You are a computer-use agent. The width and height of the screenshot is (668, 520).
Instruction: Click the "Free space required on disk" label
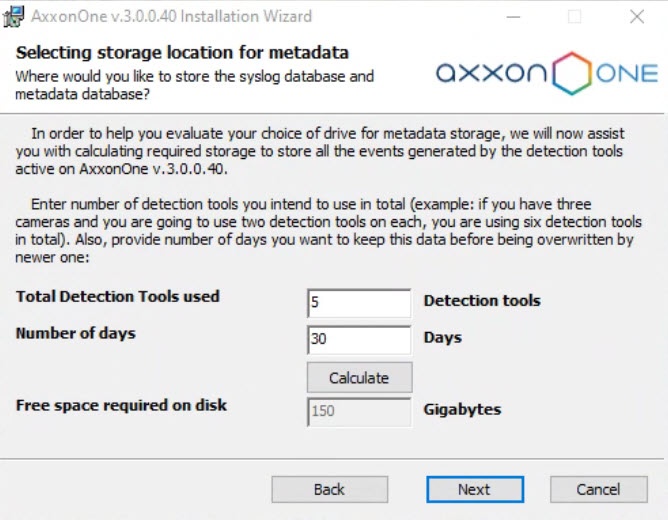coord(121,405)
